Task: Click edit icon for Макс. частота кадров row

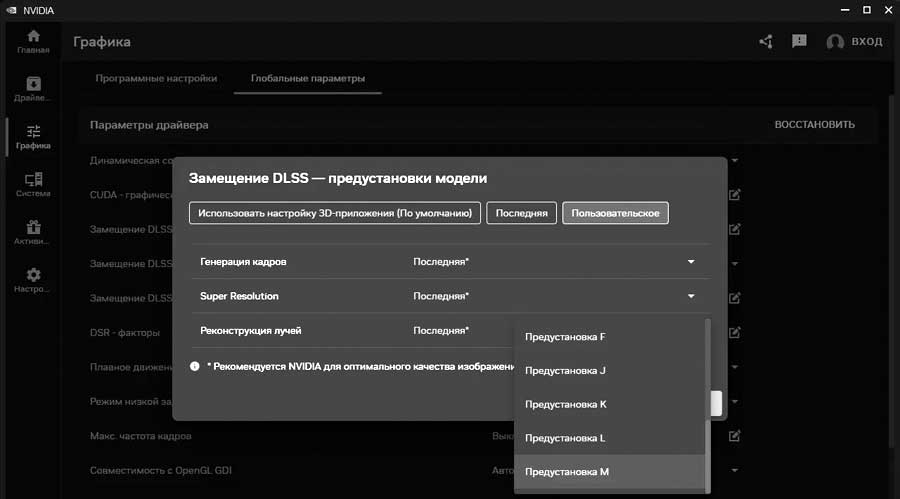Action: tap(735, 436)
